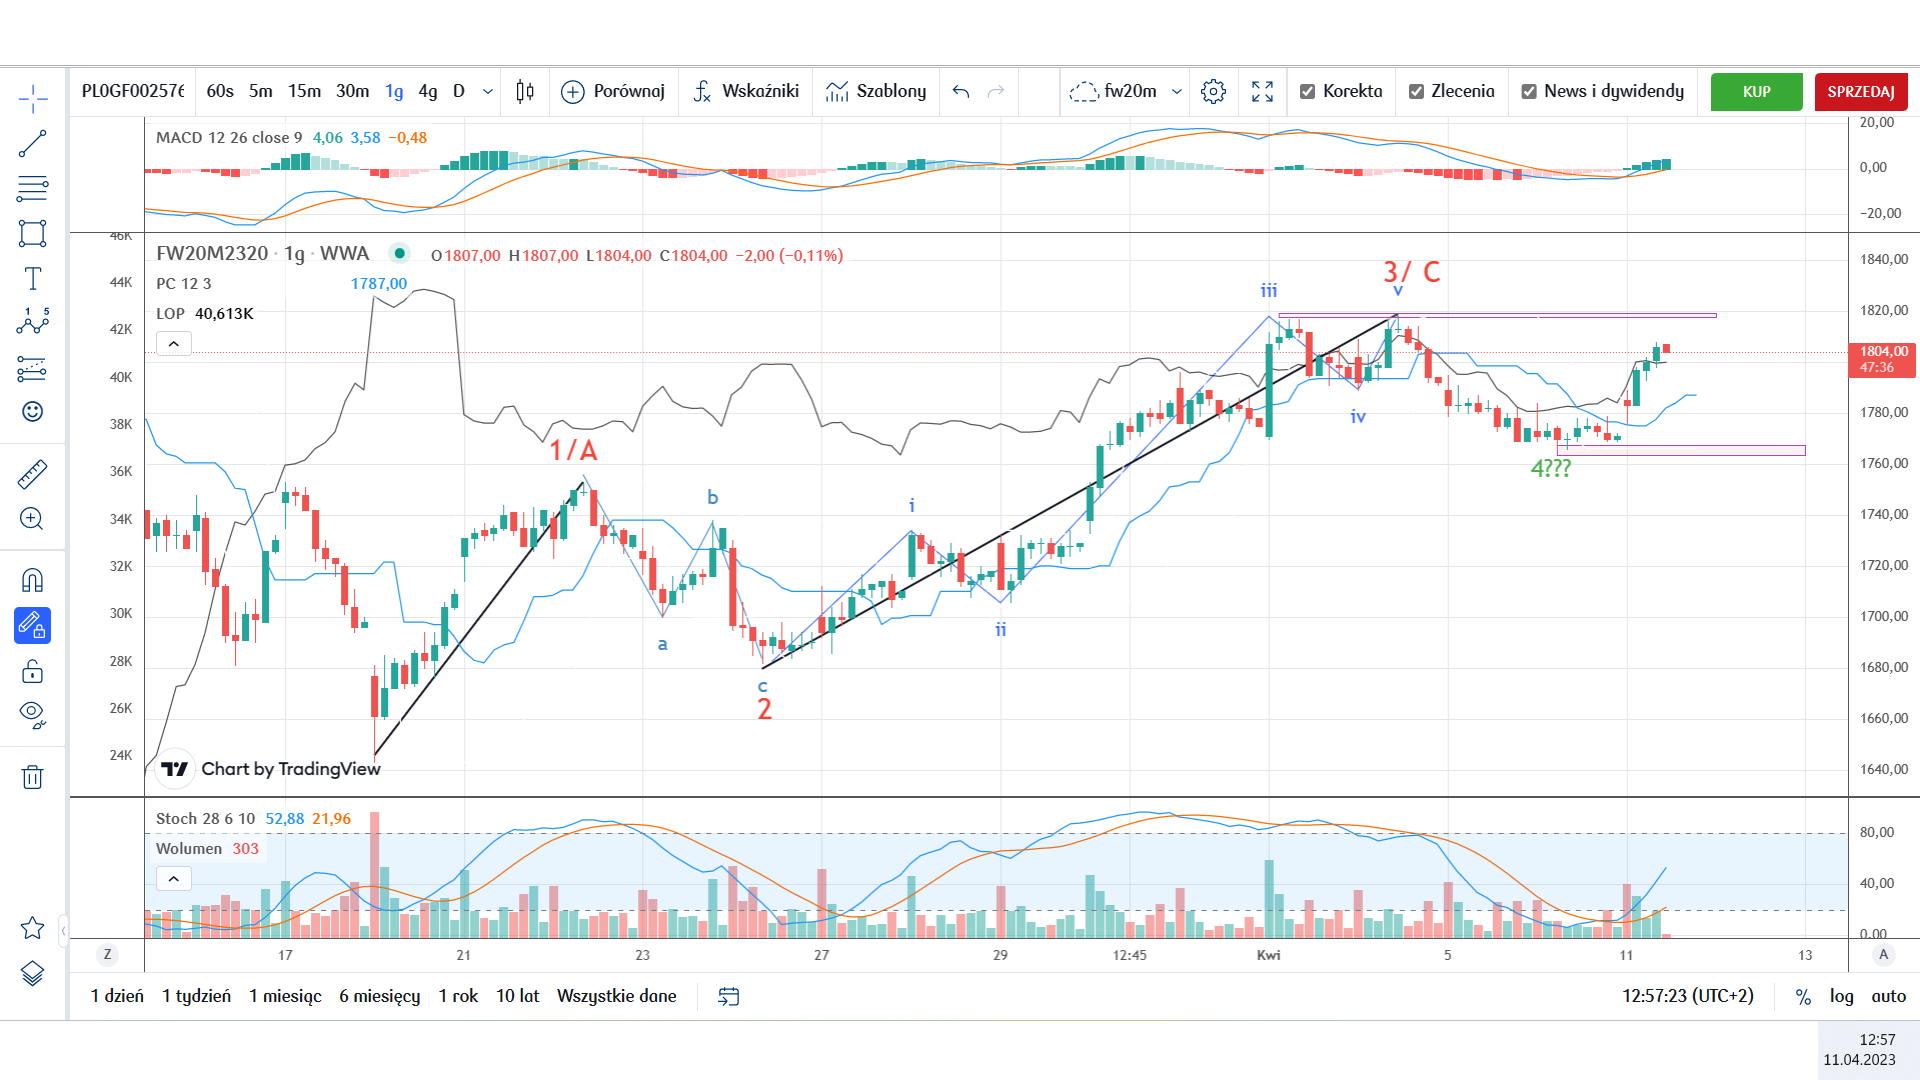Collapse the main chart legend
The width and height of the screenshot is (1920, 1080).
[x=173, y=344]
